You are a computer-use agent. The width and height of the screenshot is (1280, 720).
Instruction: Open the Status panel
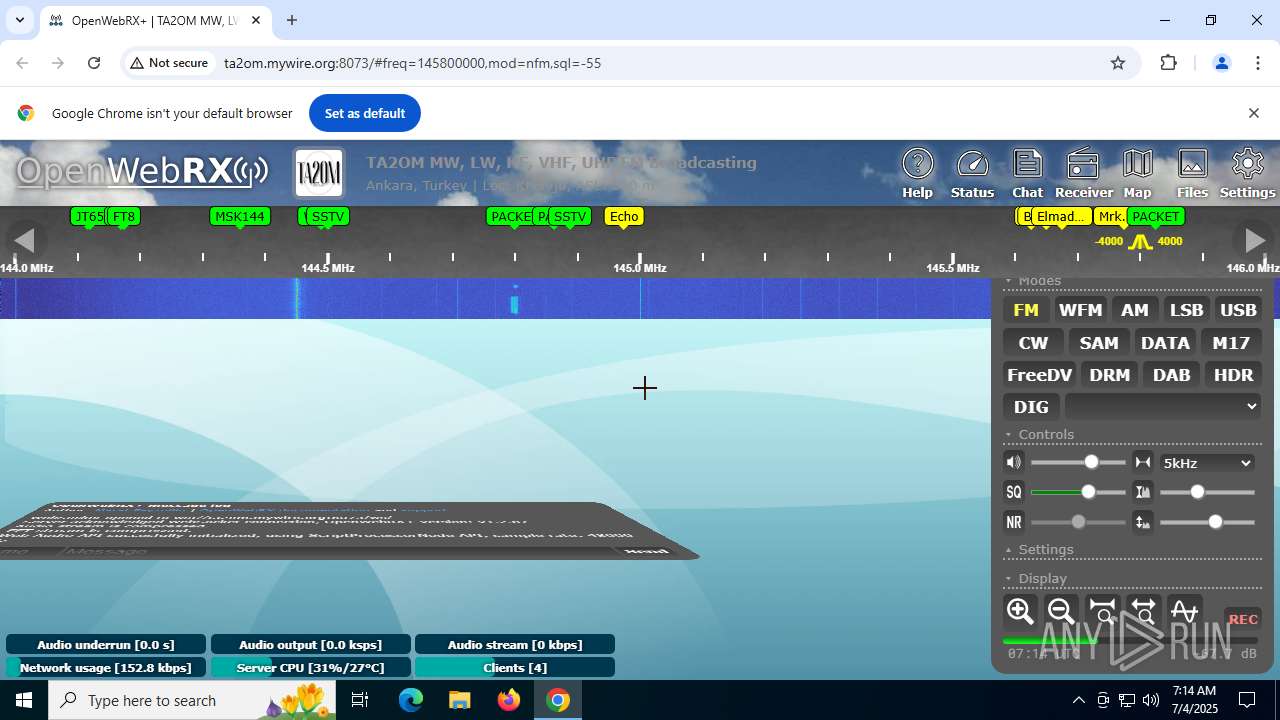point(972,173)
